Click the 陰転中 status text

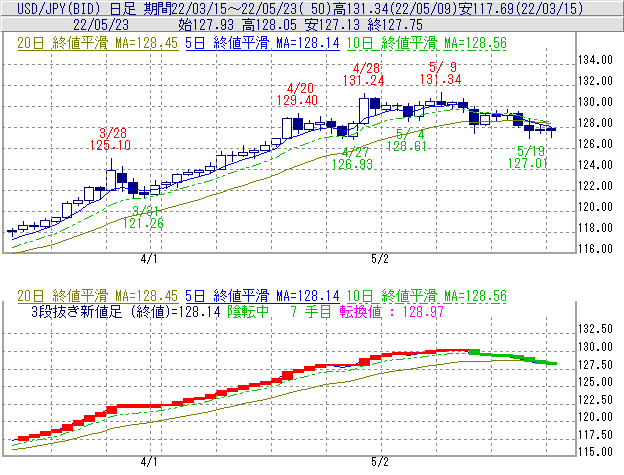pyautogui.click(x=248, y=311)
